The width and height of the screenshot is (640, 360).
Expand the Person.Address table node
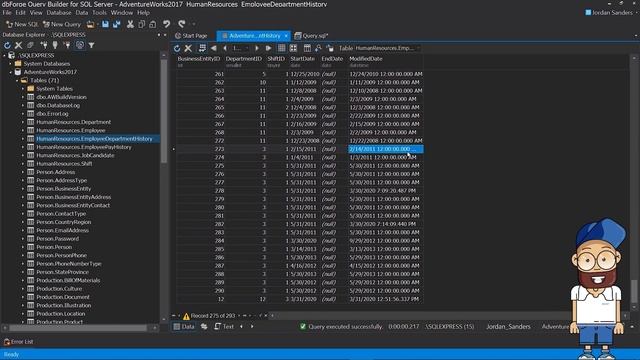coord(23,172)
